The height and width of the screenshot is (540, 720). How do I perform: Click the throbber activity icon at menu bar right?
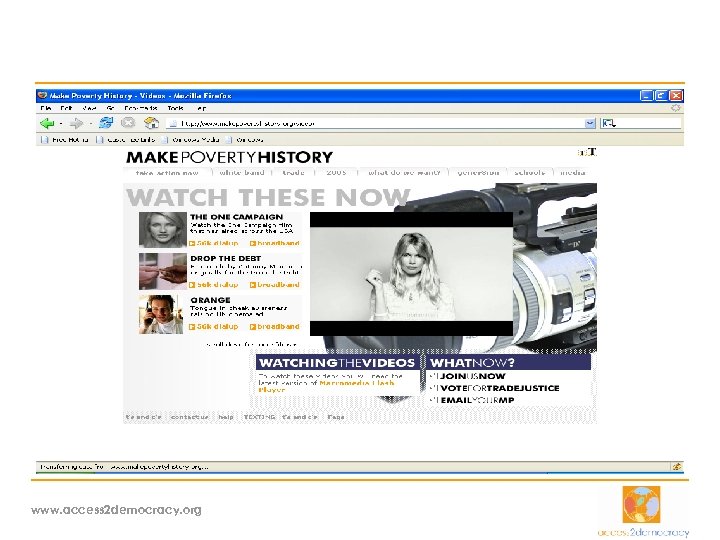click(676, 108)
